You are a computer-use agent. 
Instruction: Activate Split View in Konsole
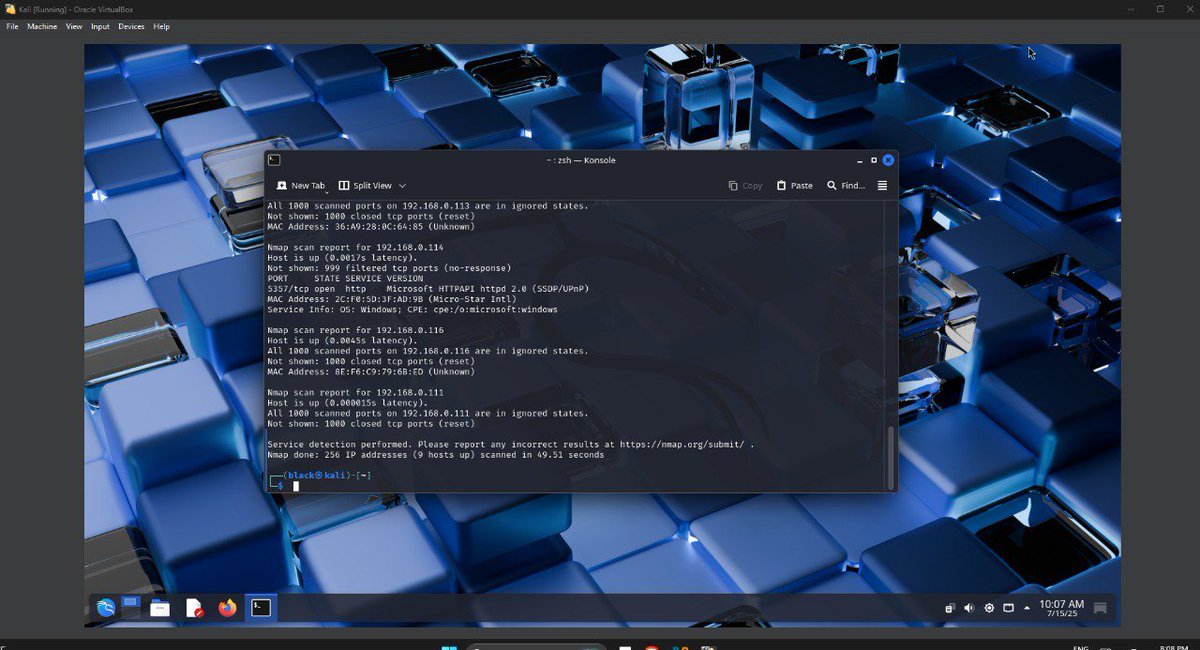click(367, 185)
